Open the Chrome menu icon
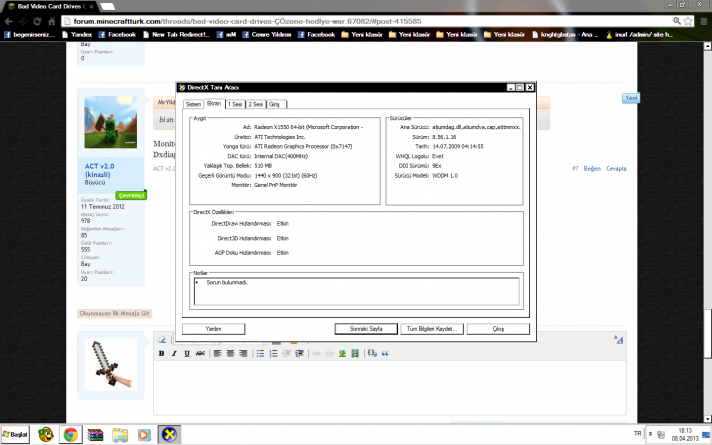Screen dimensions: 712x445 tap(703, 21)
